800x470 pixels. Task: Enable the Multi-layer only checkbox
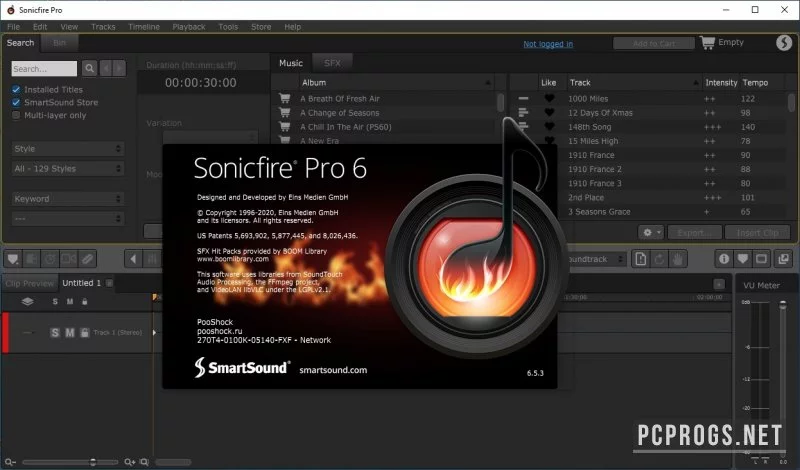(16, 115)
